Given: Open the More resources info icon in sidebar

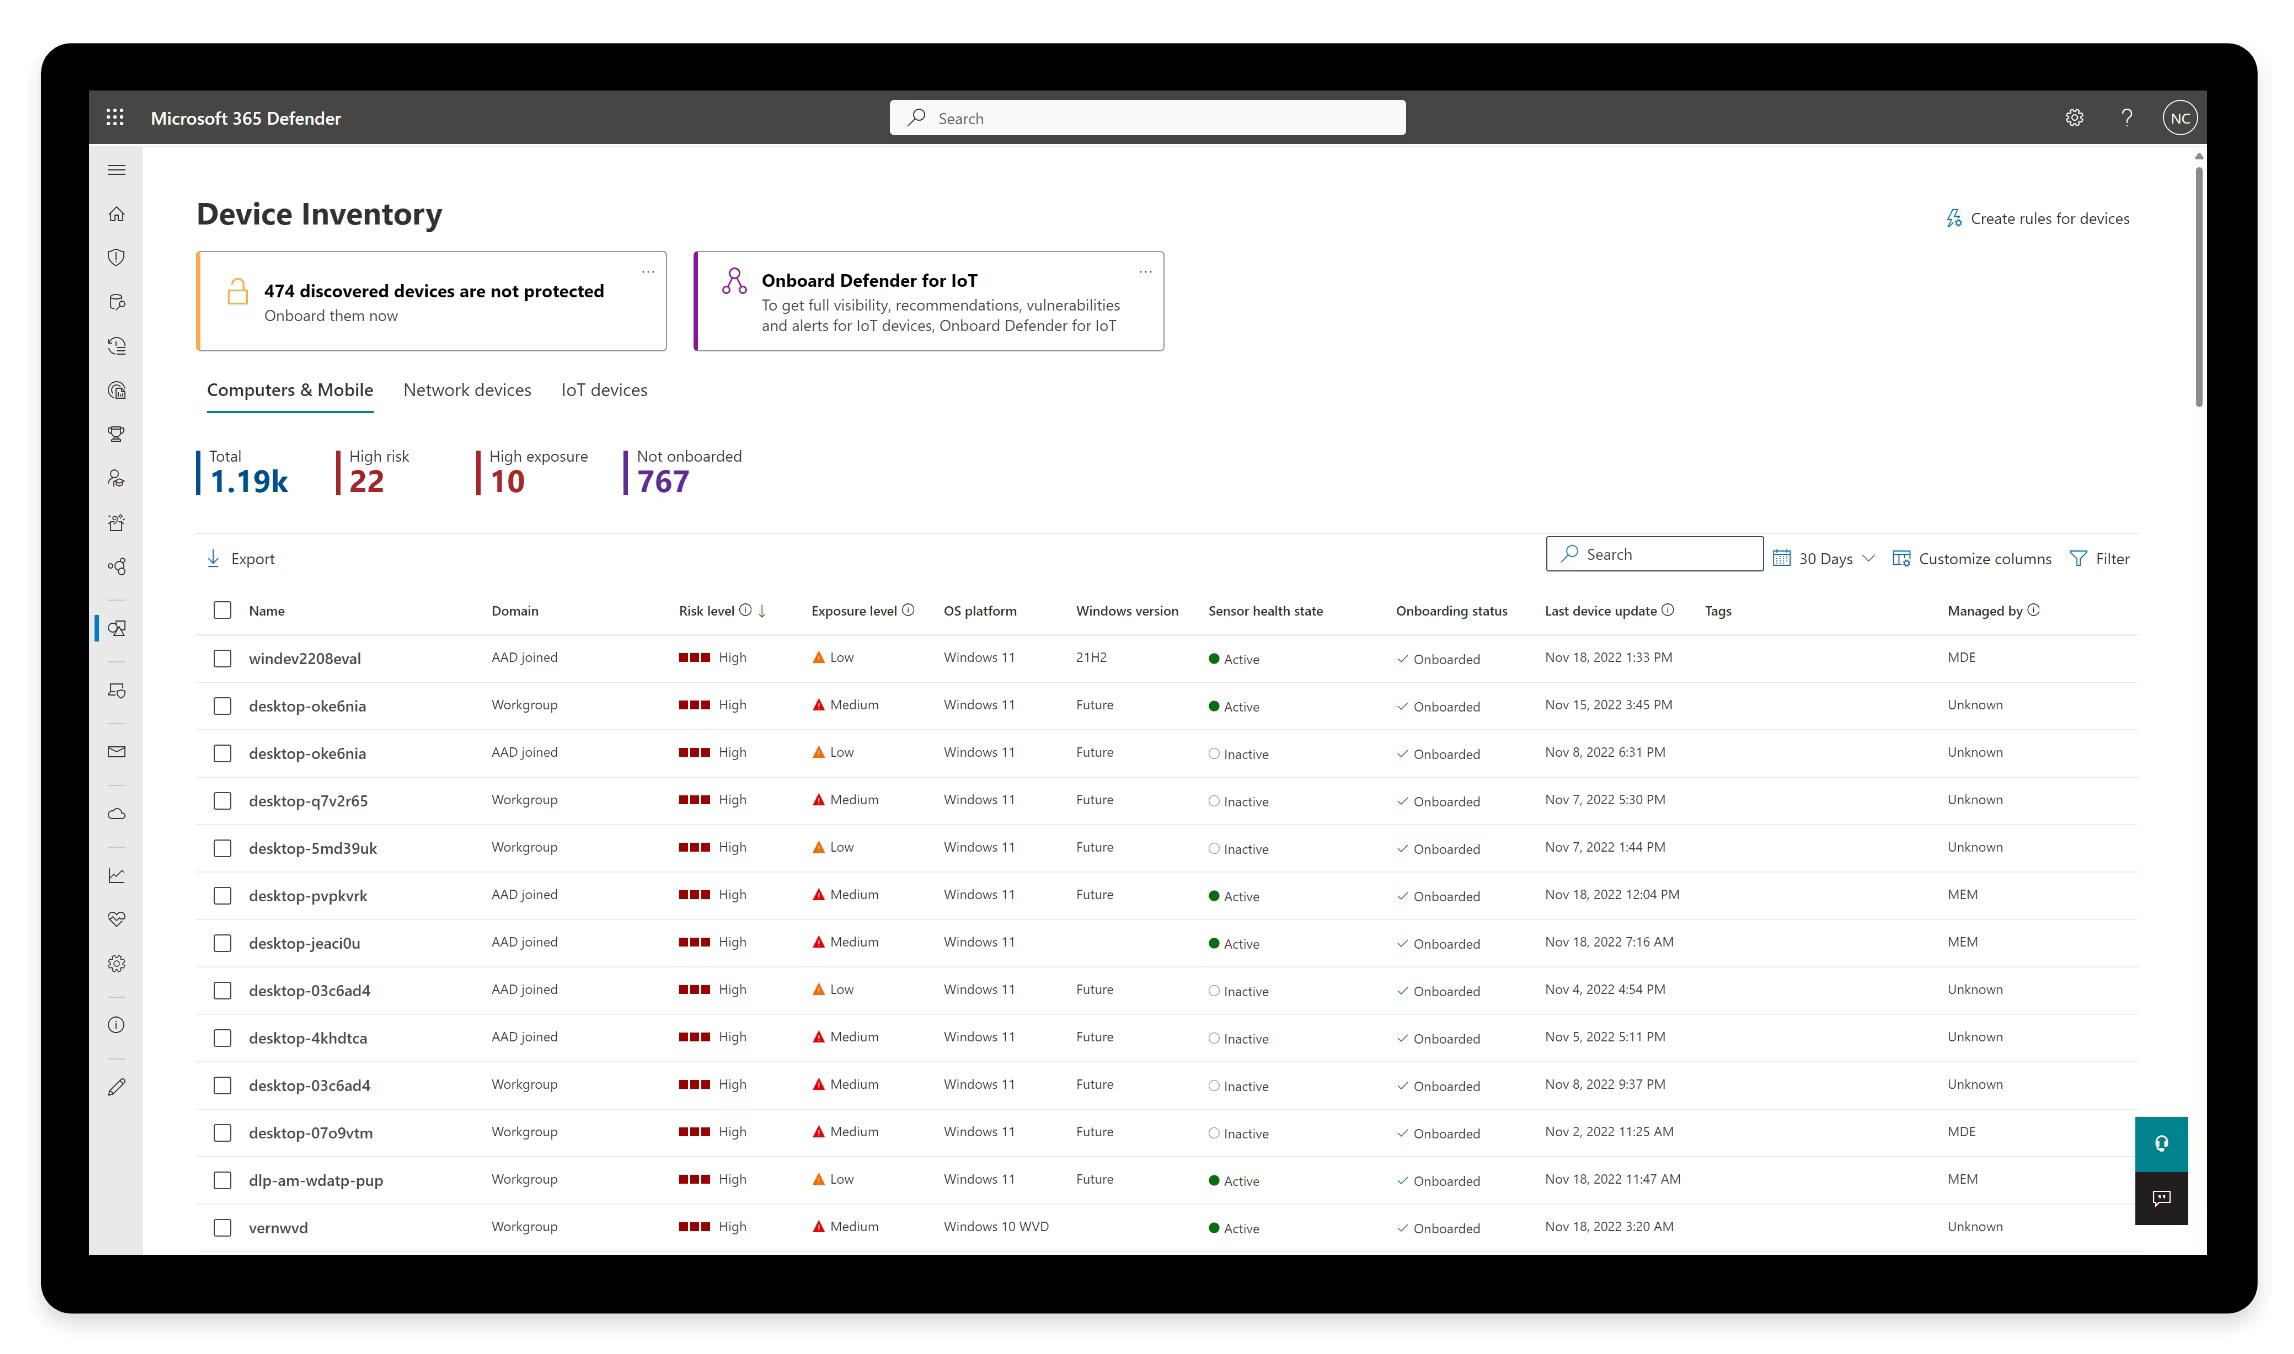Looking at the screenshot, I should coord(117,1025).
